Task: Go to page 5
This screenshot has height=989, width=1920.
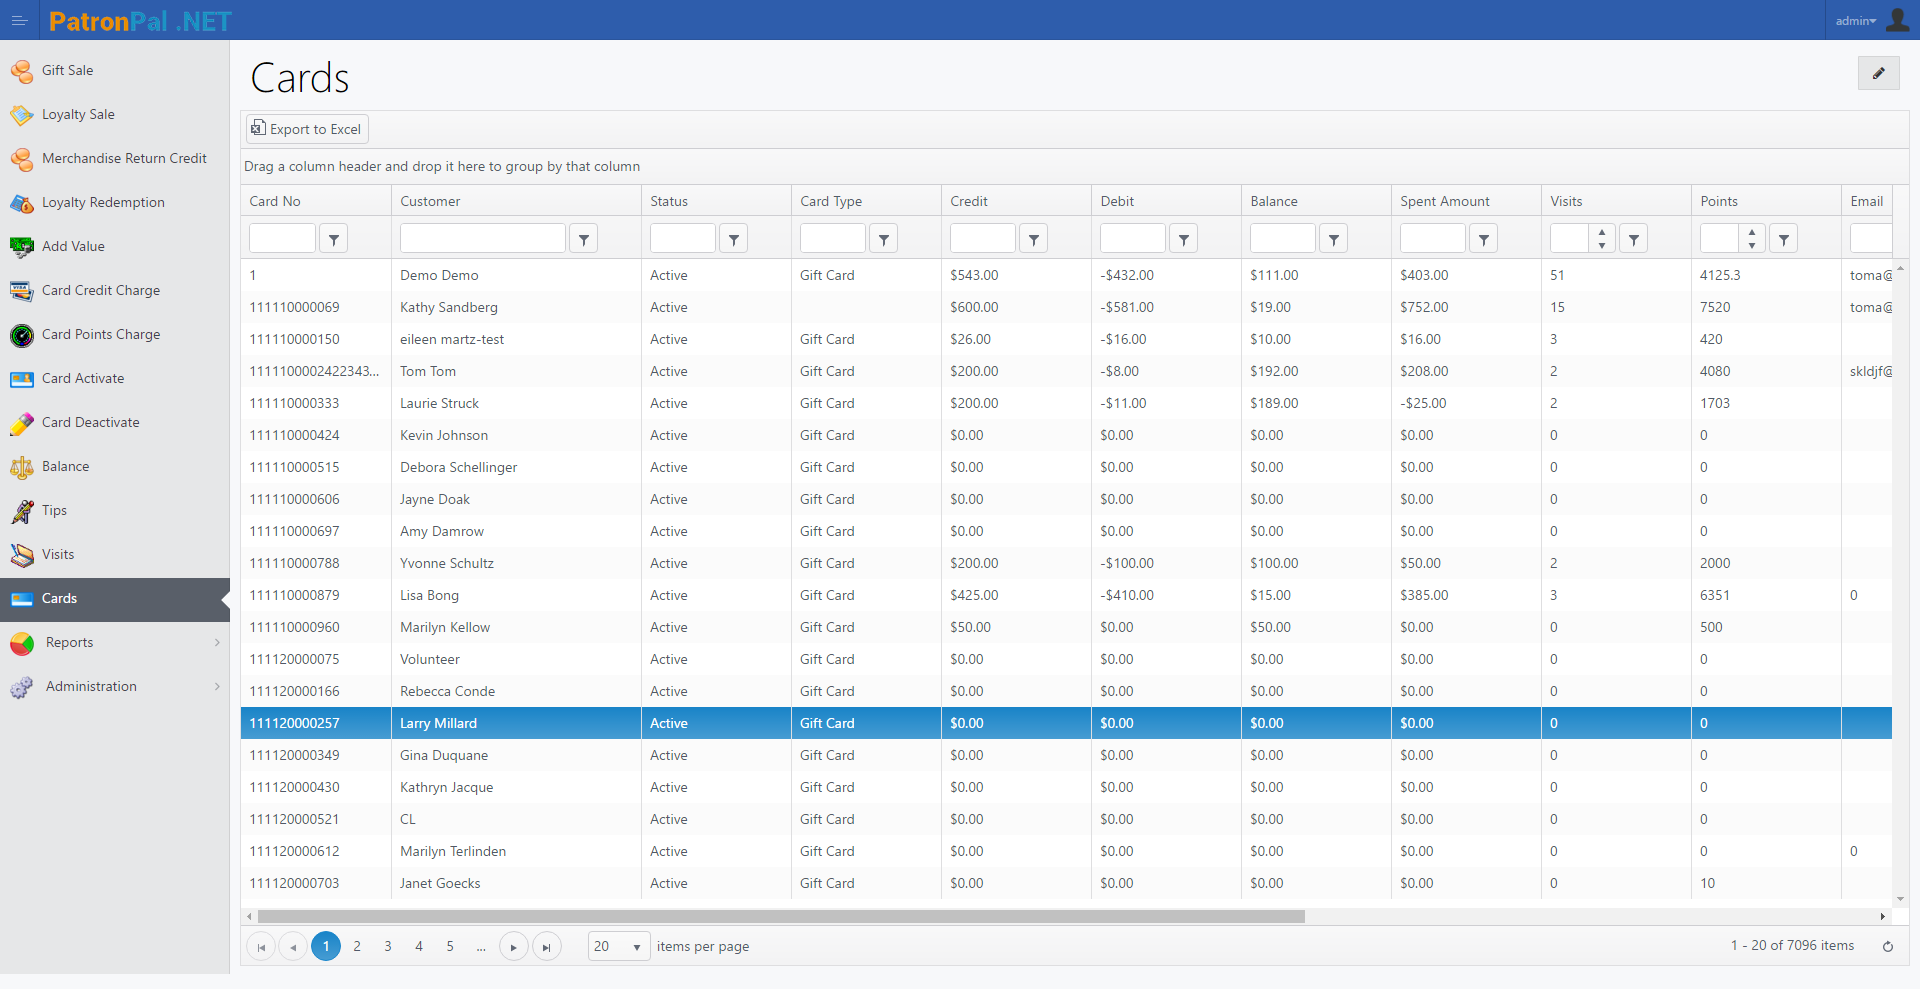Action: coord(450,946)
